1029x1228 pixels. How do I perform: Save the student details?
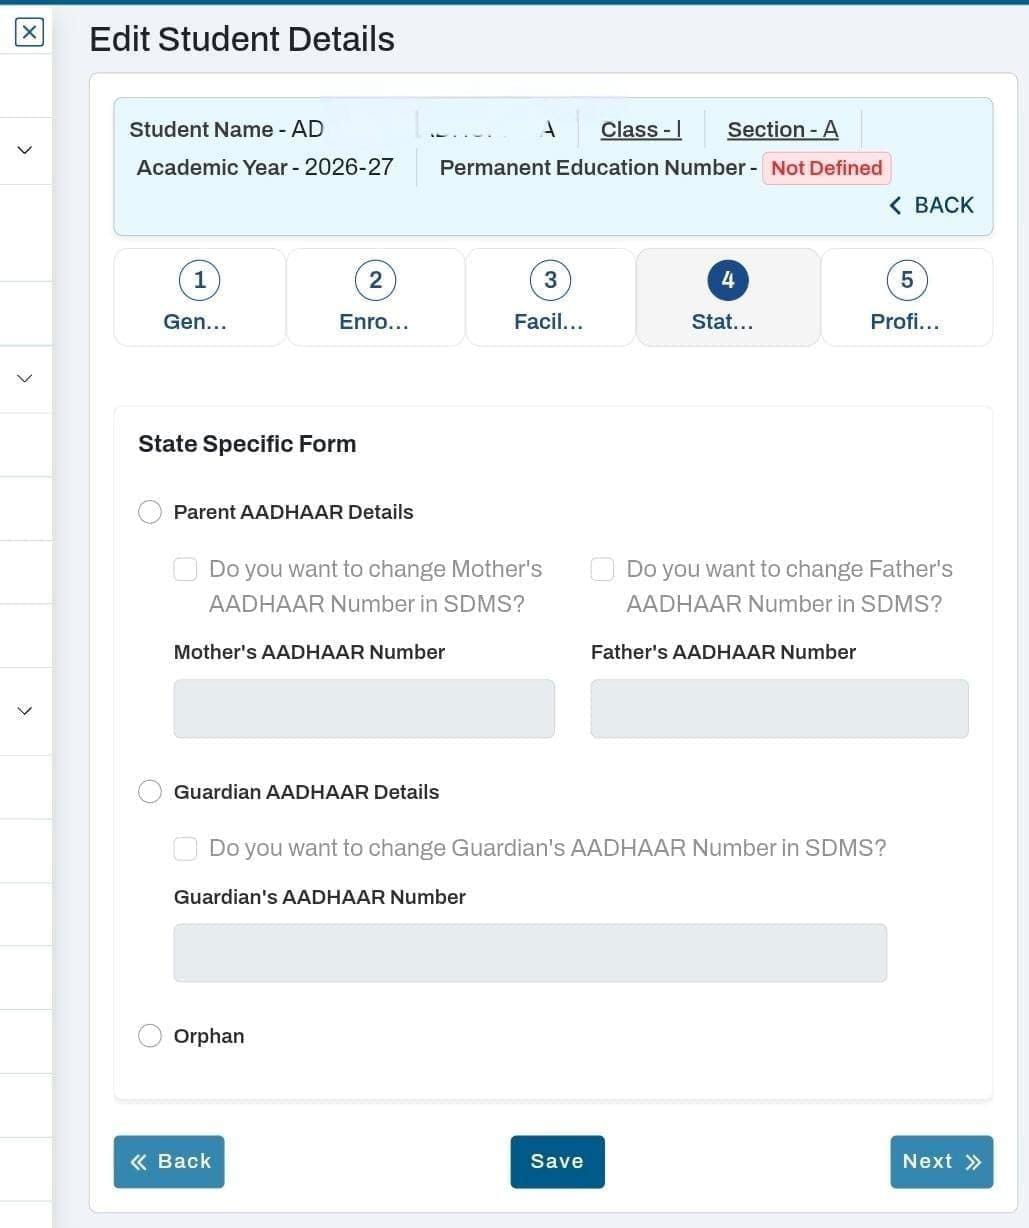click(557, 1162)
